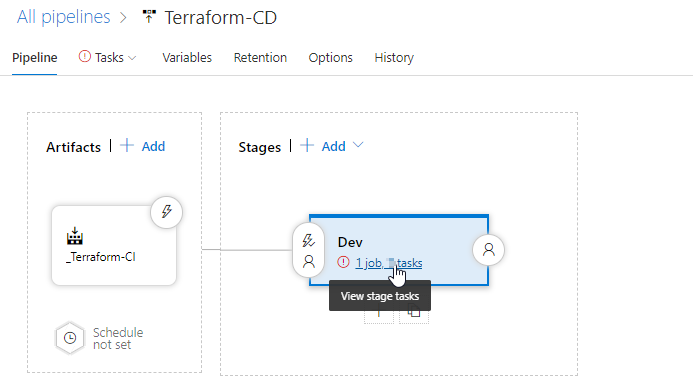
Task: Open the History tab
Action: click(x=394, y=57)
